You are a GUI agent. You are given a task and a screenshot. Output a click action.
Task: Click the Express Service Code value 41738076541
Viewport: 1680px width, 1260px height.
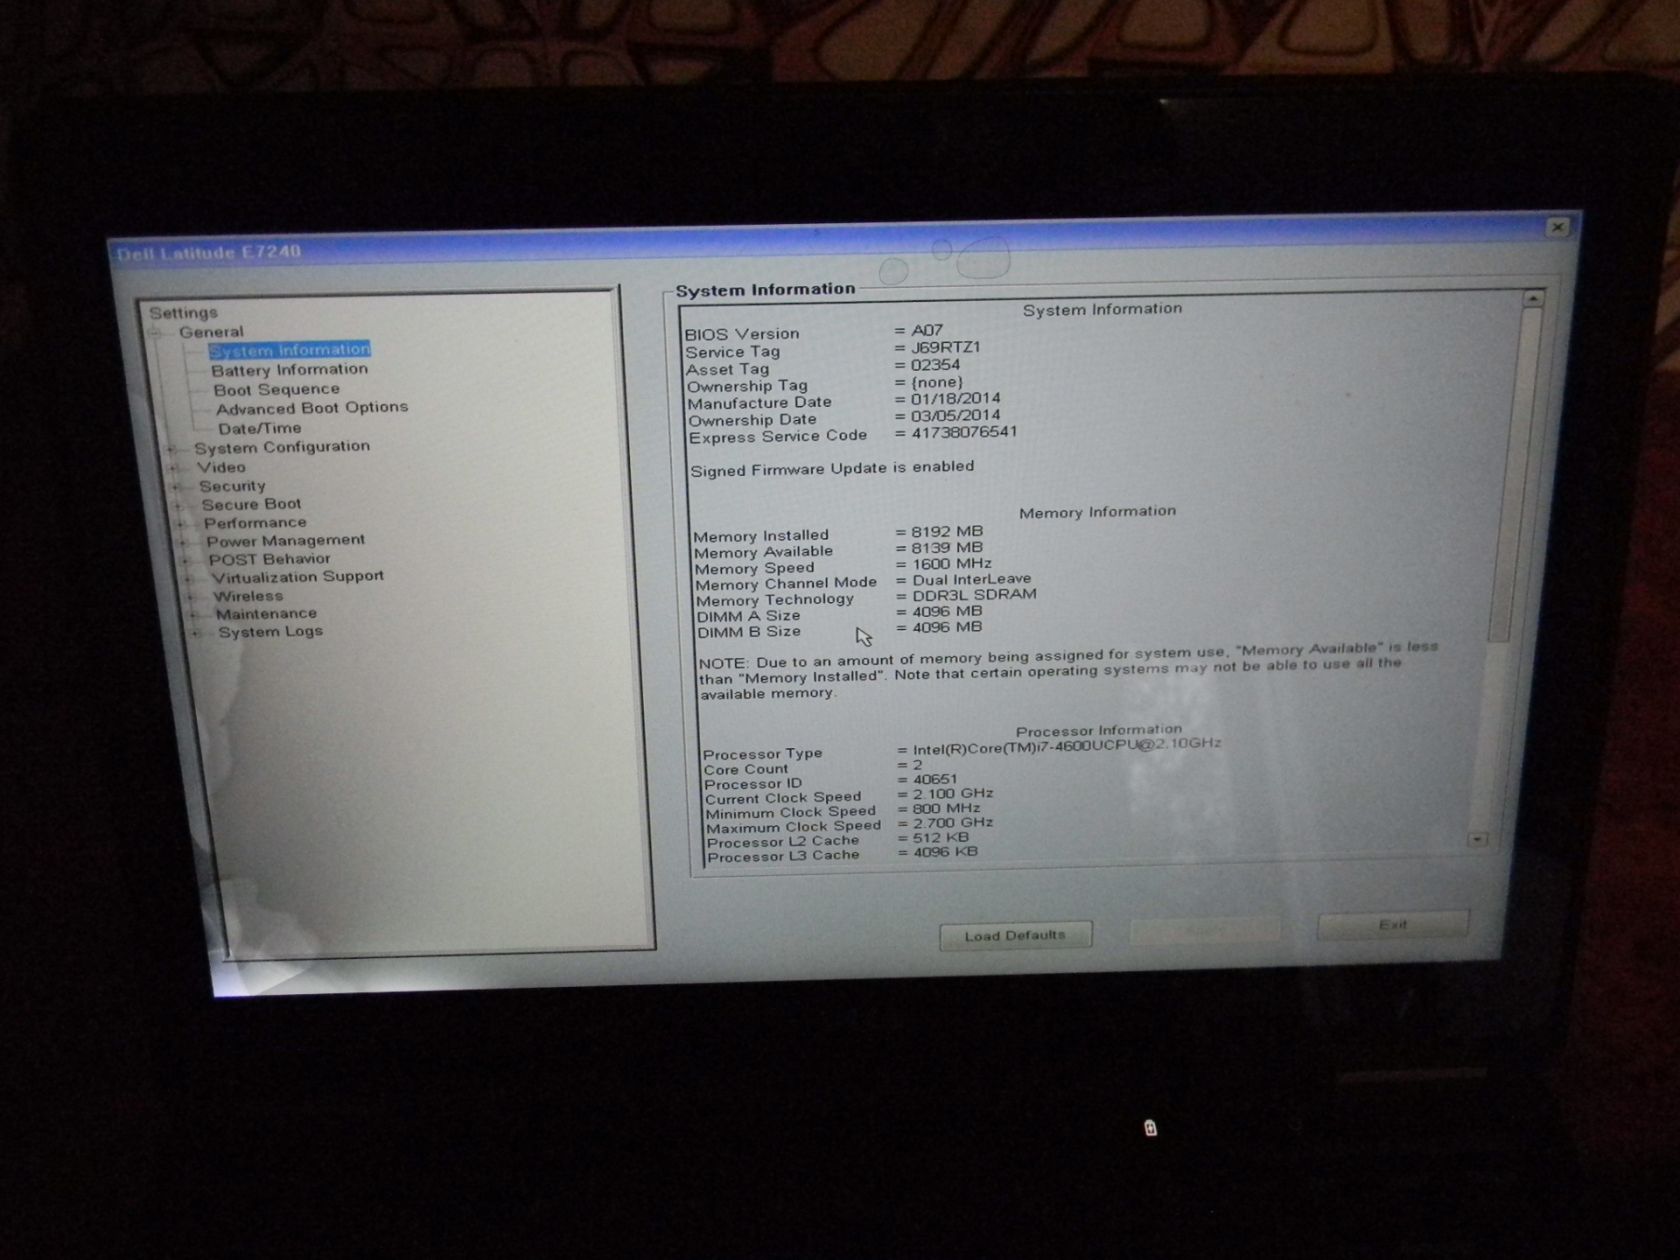click(964, 432)
